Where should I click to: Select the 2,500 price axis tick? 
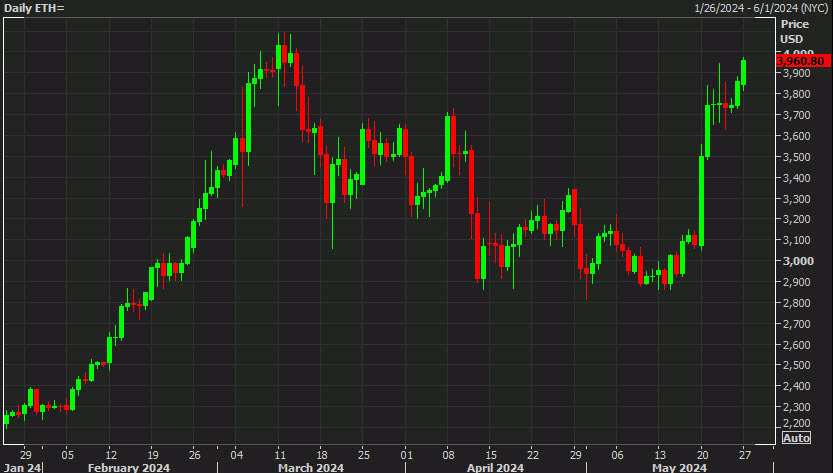(x=796, y=365)
